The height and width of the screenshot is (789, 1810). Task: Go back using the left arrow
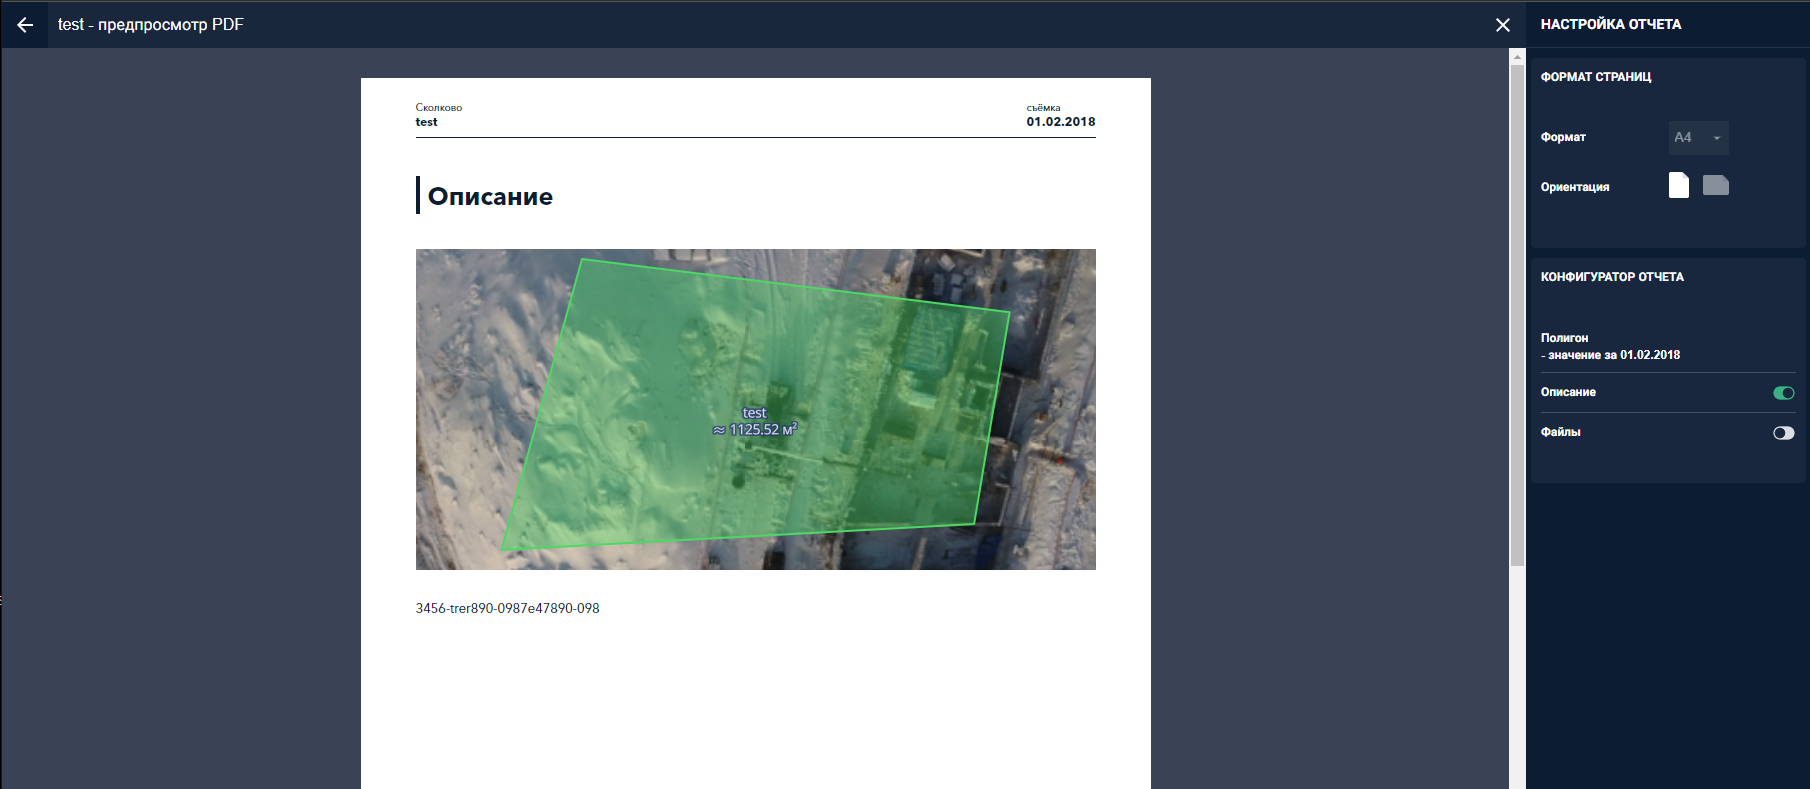point(25,25)
